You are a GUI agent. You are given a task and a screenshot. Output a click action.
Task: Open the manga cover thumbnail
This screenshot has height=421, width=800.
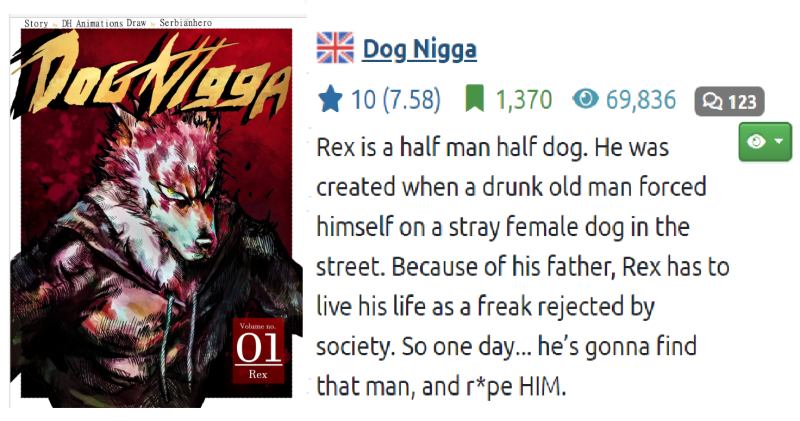pyautogui.click(x=156, y=212)
